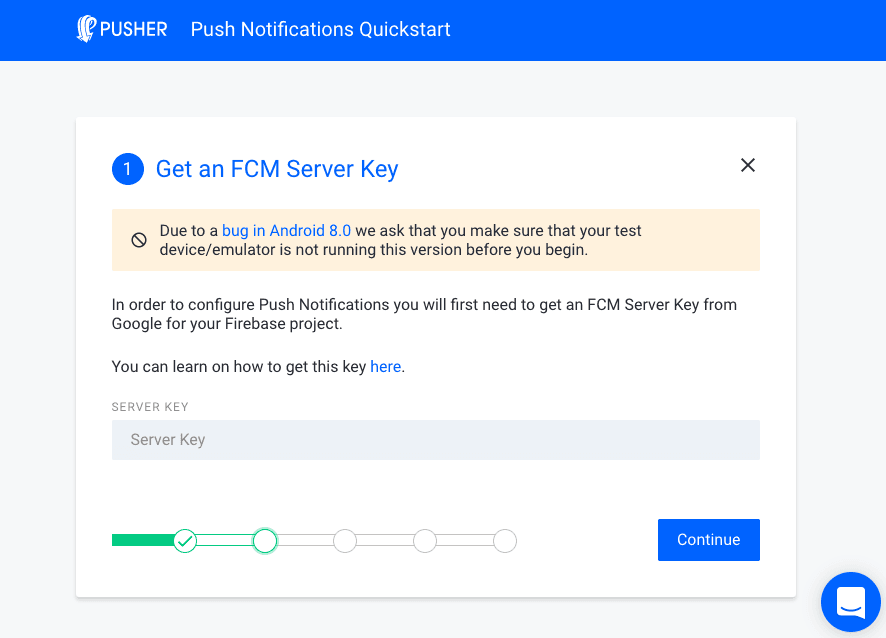Image resolution: width=886 pixels, height=638 pixels.
Task: Click the completed step checkmark circle
Action: pyautogui.click(x=185, y=541)
